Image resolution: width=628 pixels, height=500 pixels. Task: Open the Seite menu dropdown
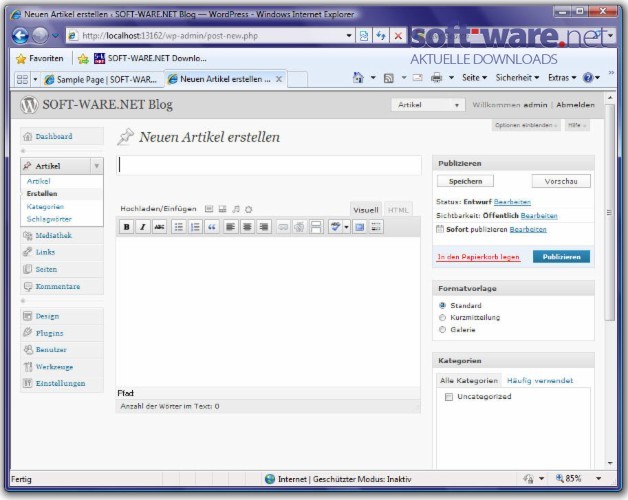[474, 78]
